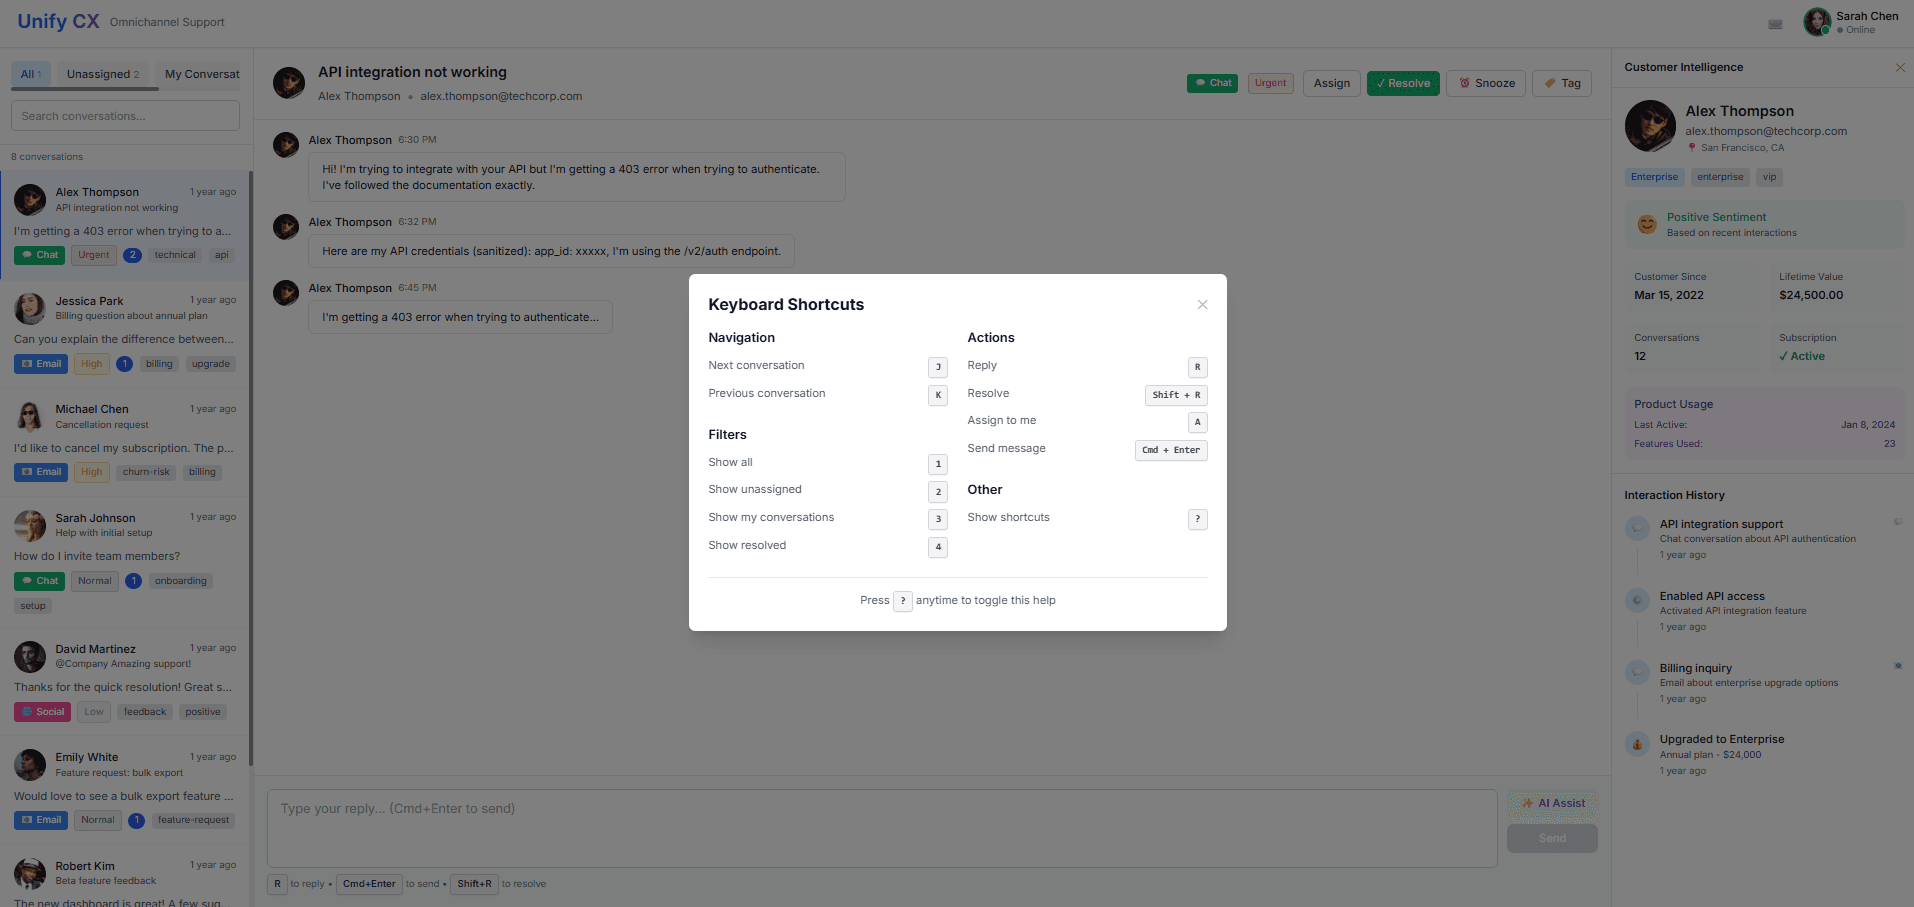Image resolution: width=1914 pixels, height=907 pixels.
Task: Close the Keyboard Shortcuts dialog
Action: 1202,304
